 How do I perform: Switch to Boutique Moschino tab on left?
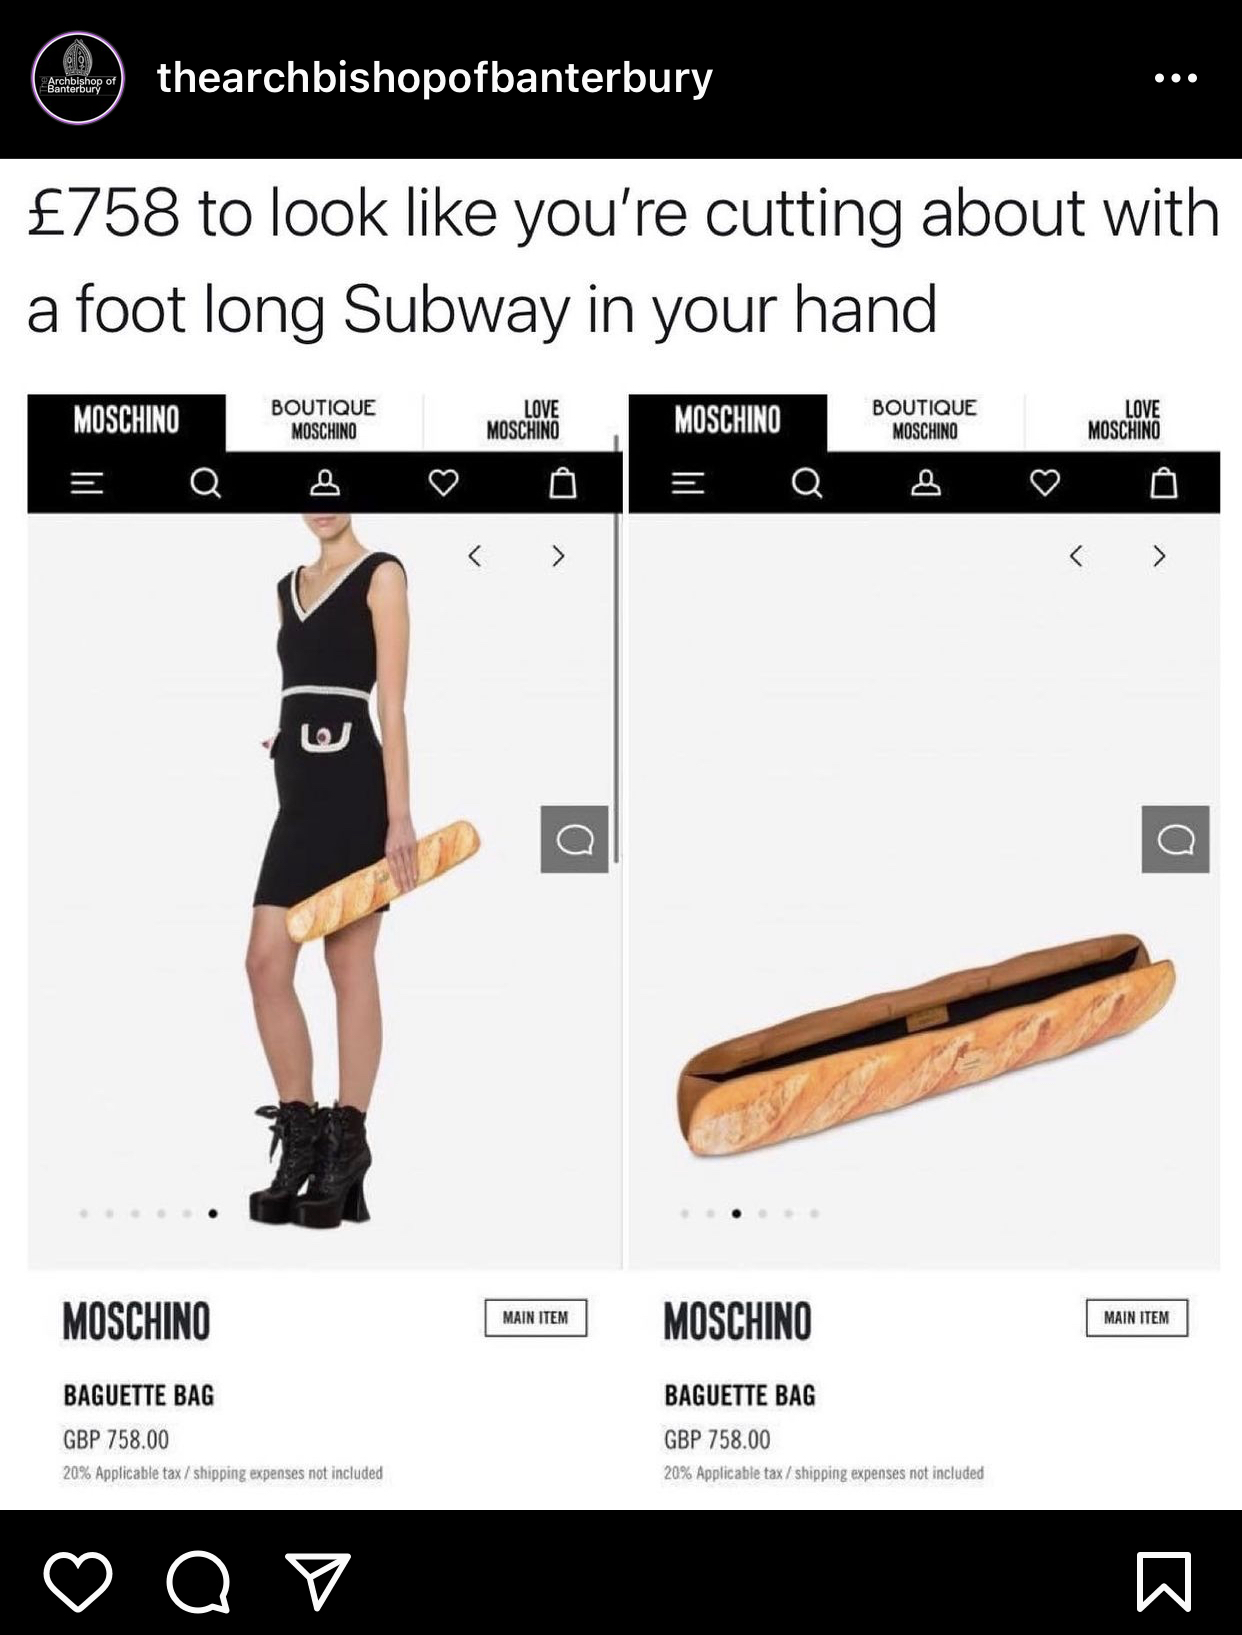click(324, 420)
